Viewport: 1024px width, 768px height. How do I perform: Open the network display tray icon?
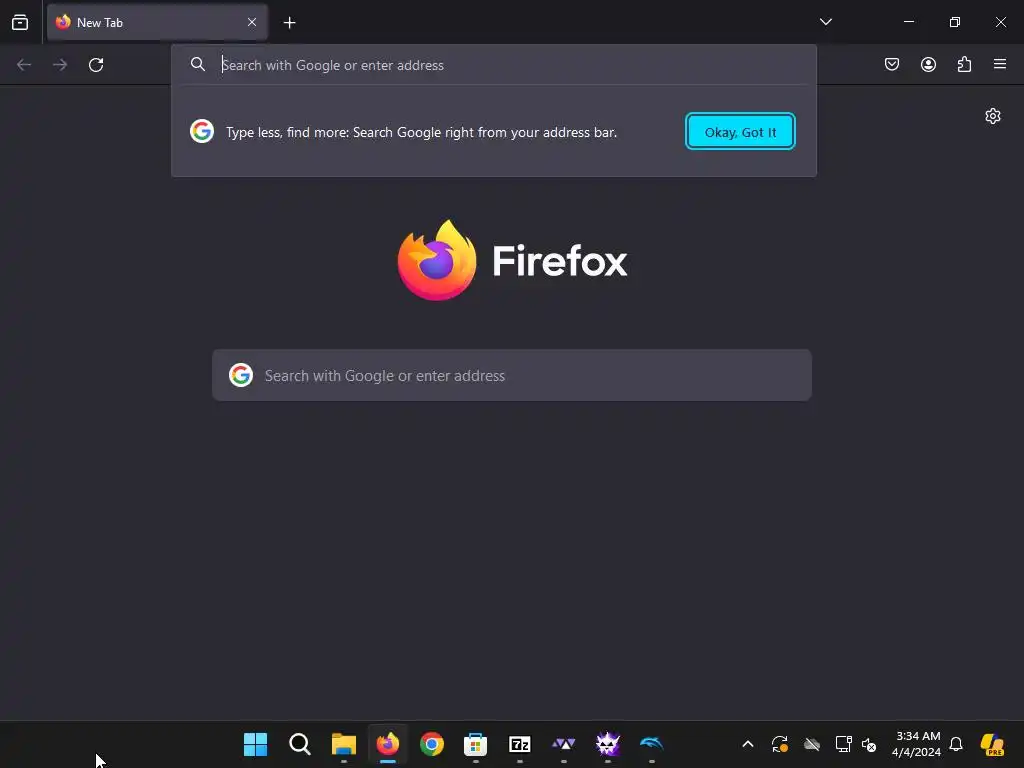point(843,744)
